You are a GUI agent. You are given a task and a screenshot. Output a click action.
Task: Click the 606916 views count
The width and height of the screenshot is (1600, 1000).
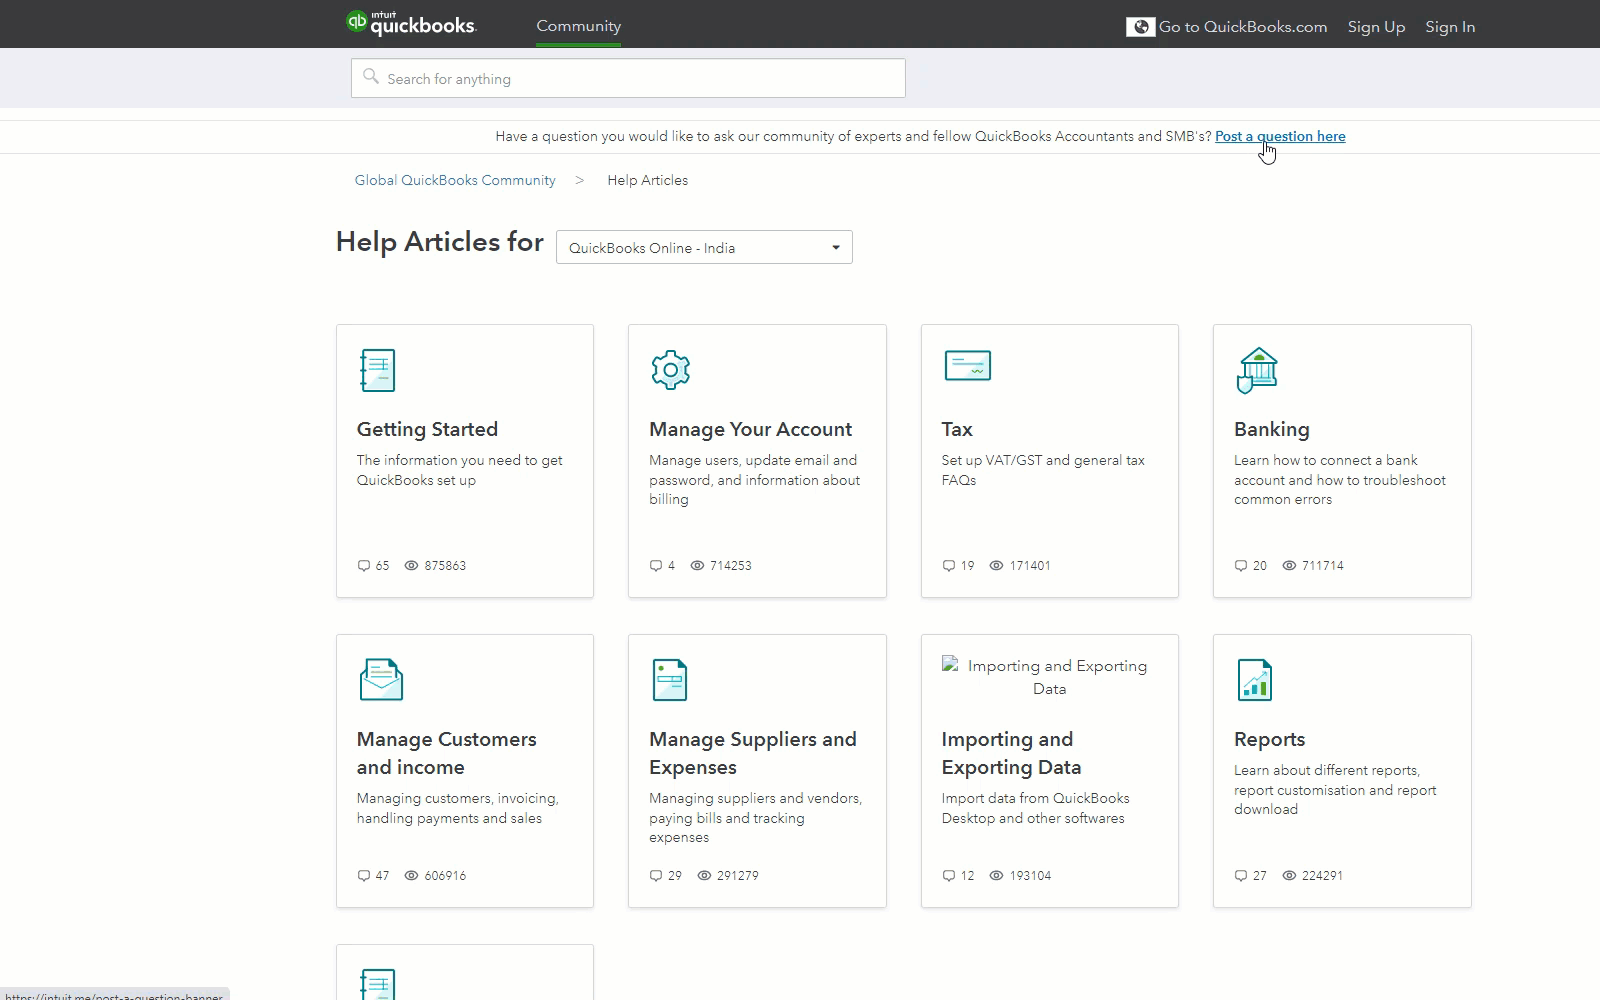coord(445,876)
